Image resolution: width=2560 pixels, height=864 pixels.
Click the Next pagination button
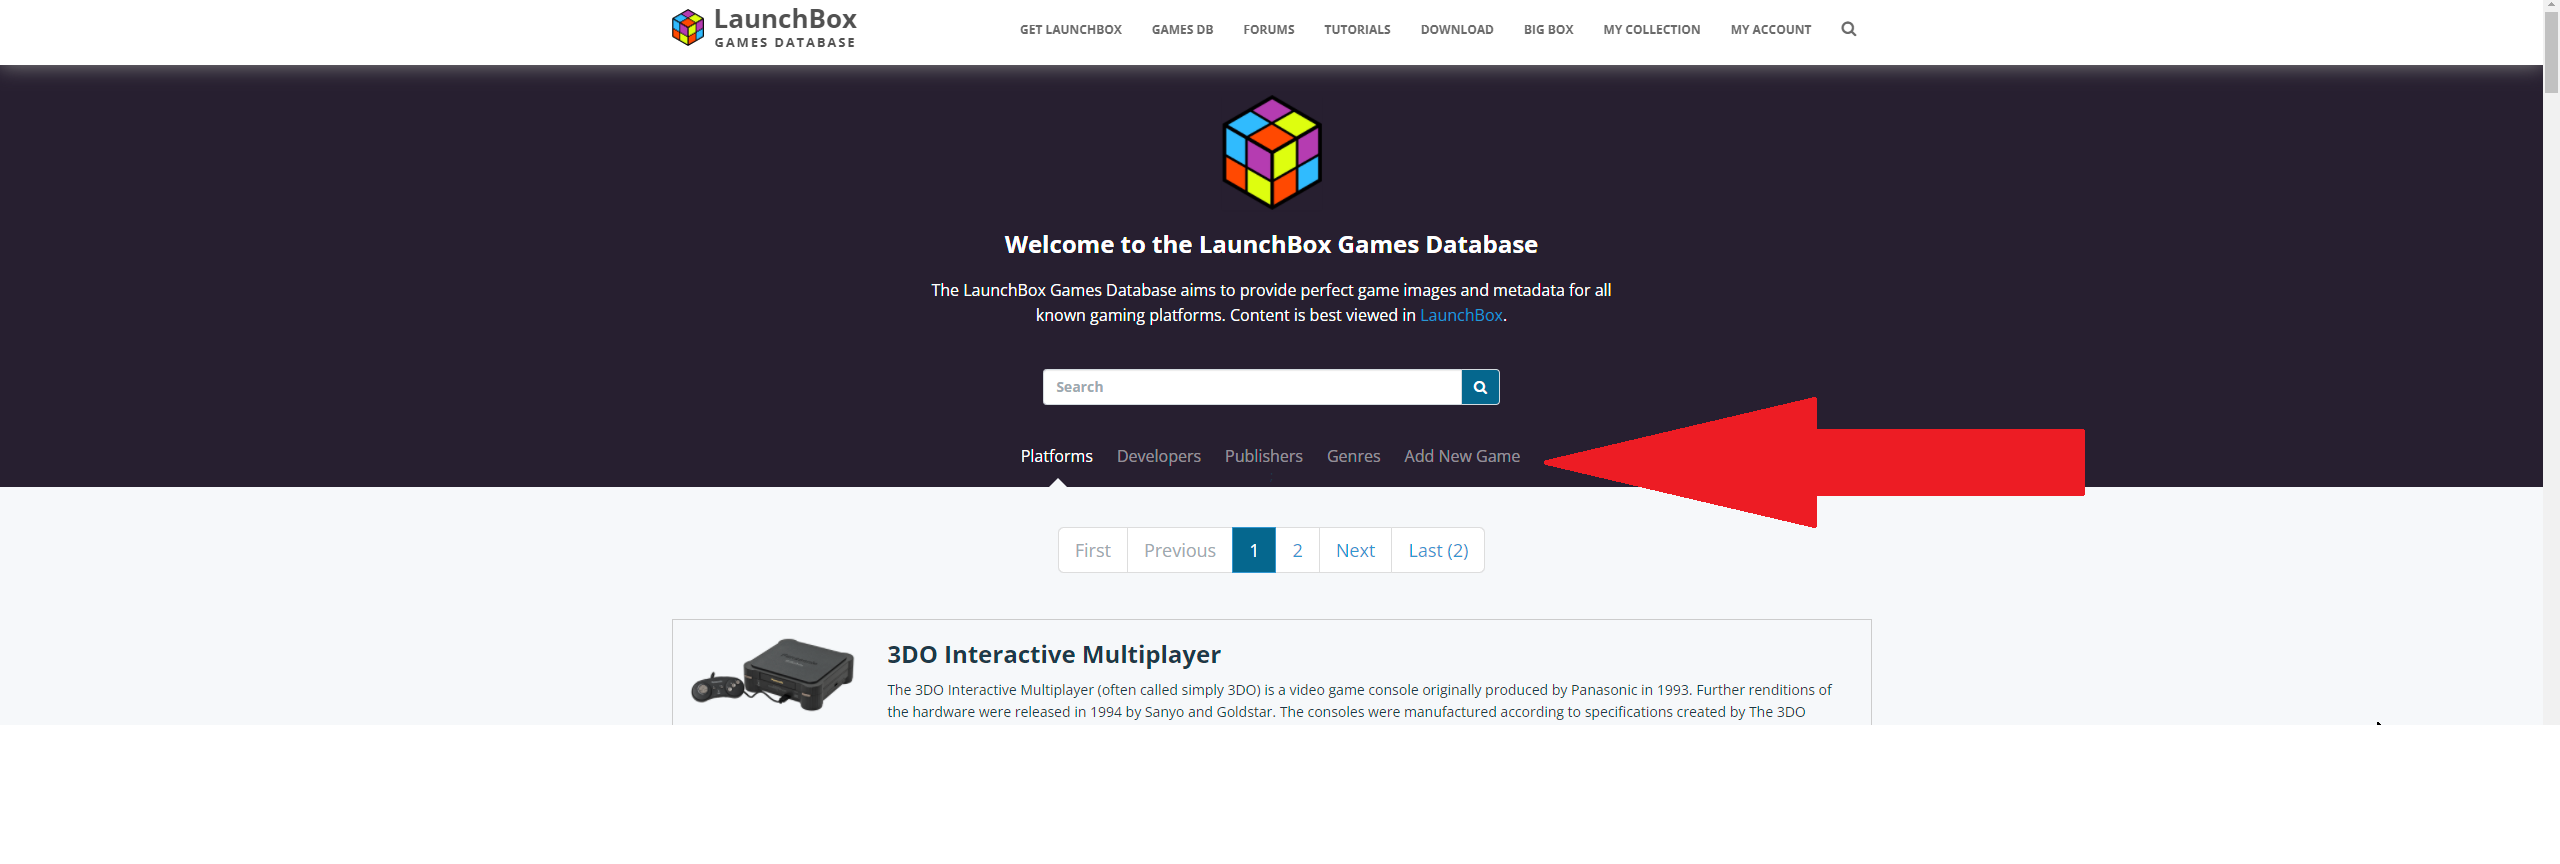1356,550
